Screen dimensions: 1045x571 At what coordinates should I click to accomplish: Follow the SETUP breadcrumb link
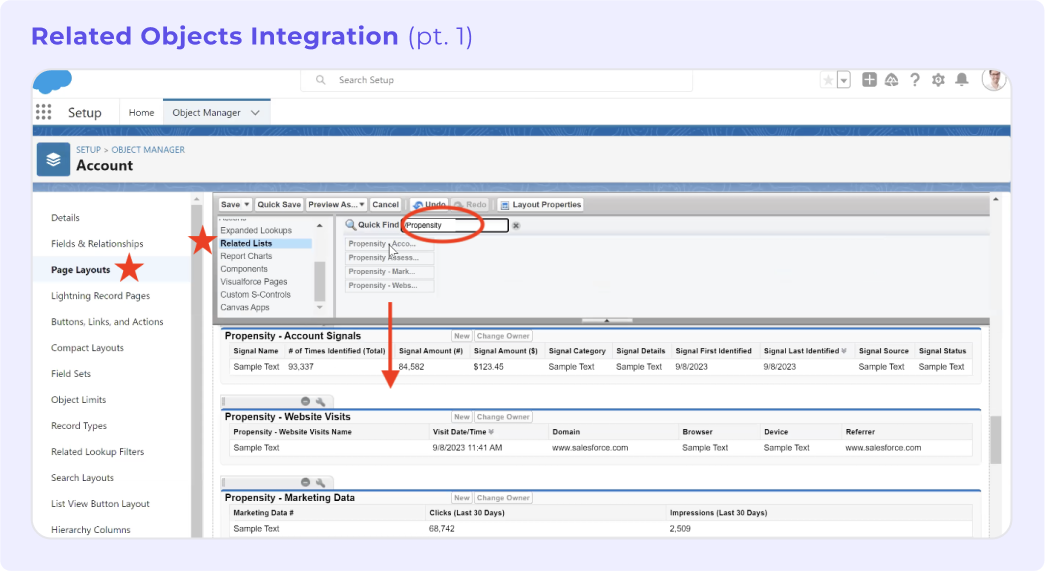coord(88,150)
